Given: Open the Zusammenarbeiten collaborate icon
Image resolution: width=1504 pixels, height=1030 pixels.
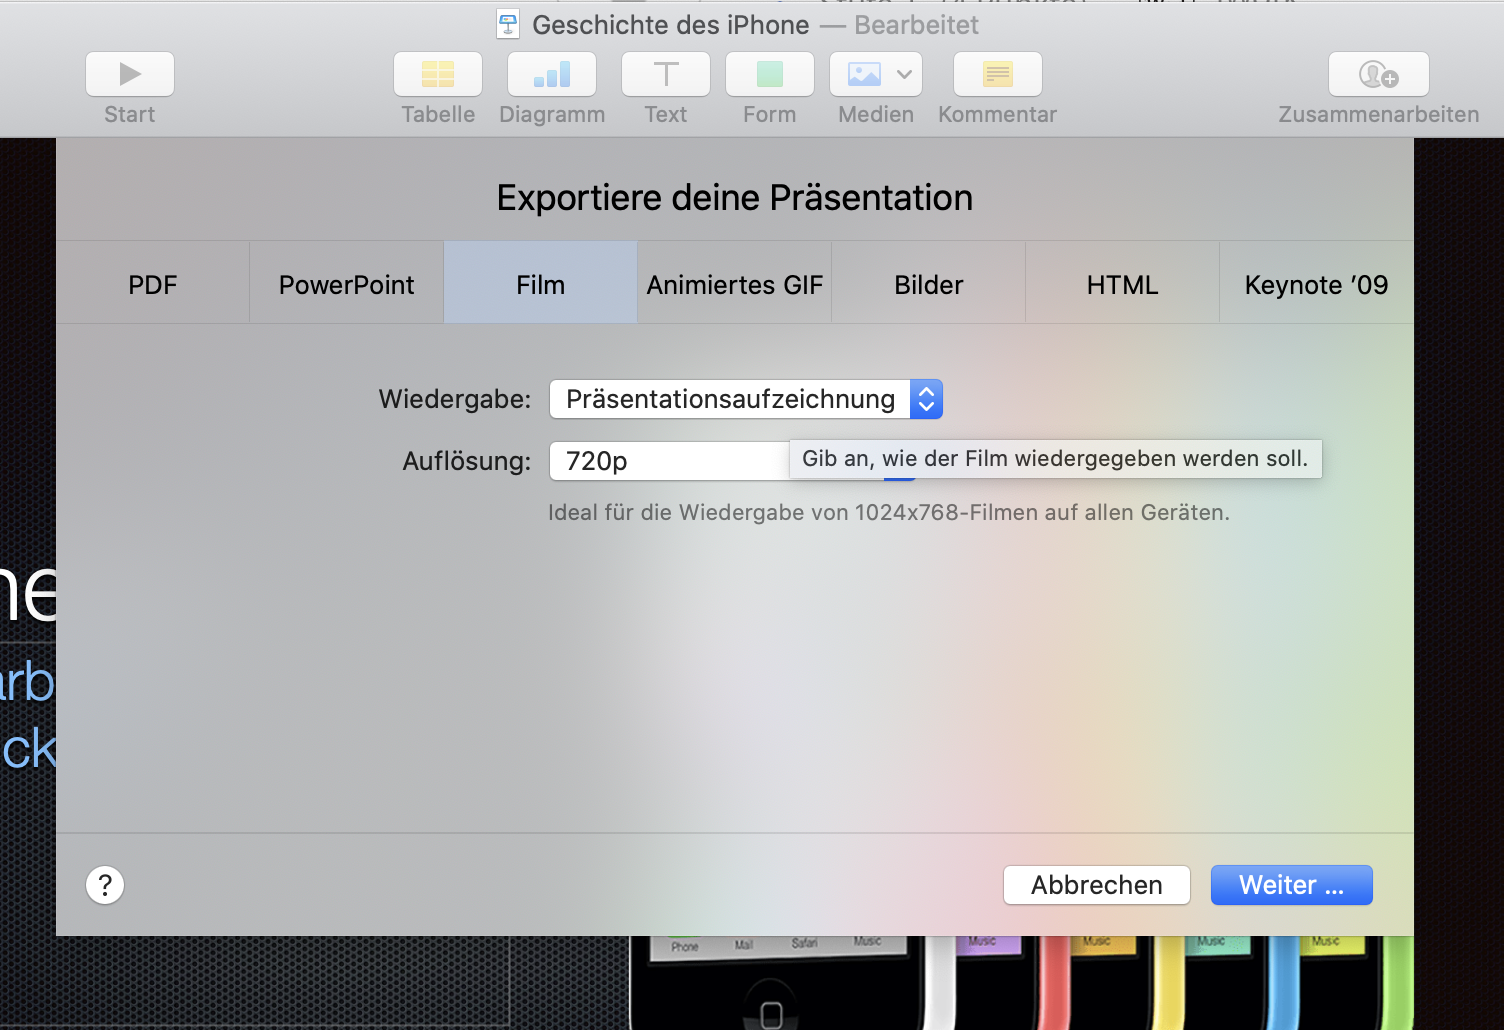Looking at the screenshot, I should point(1379,74).
